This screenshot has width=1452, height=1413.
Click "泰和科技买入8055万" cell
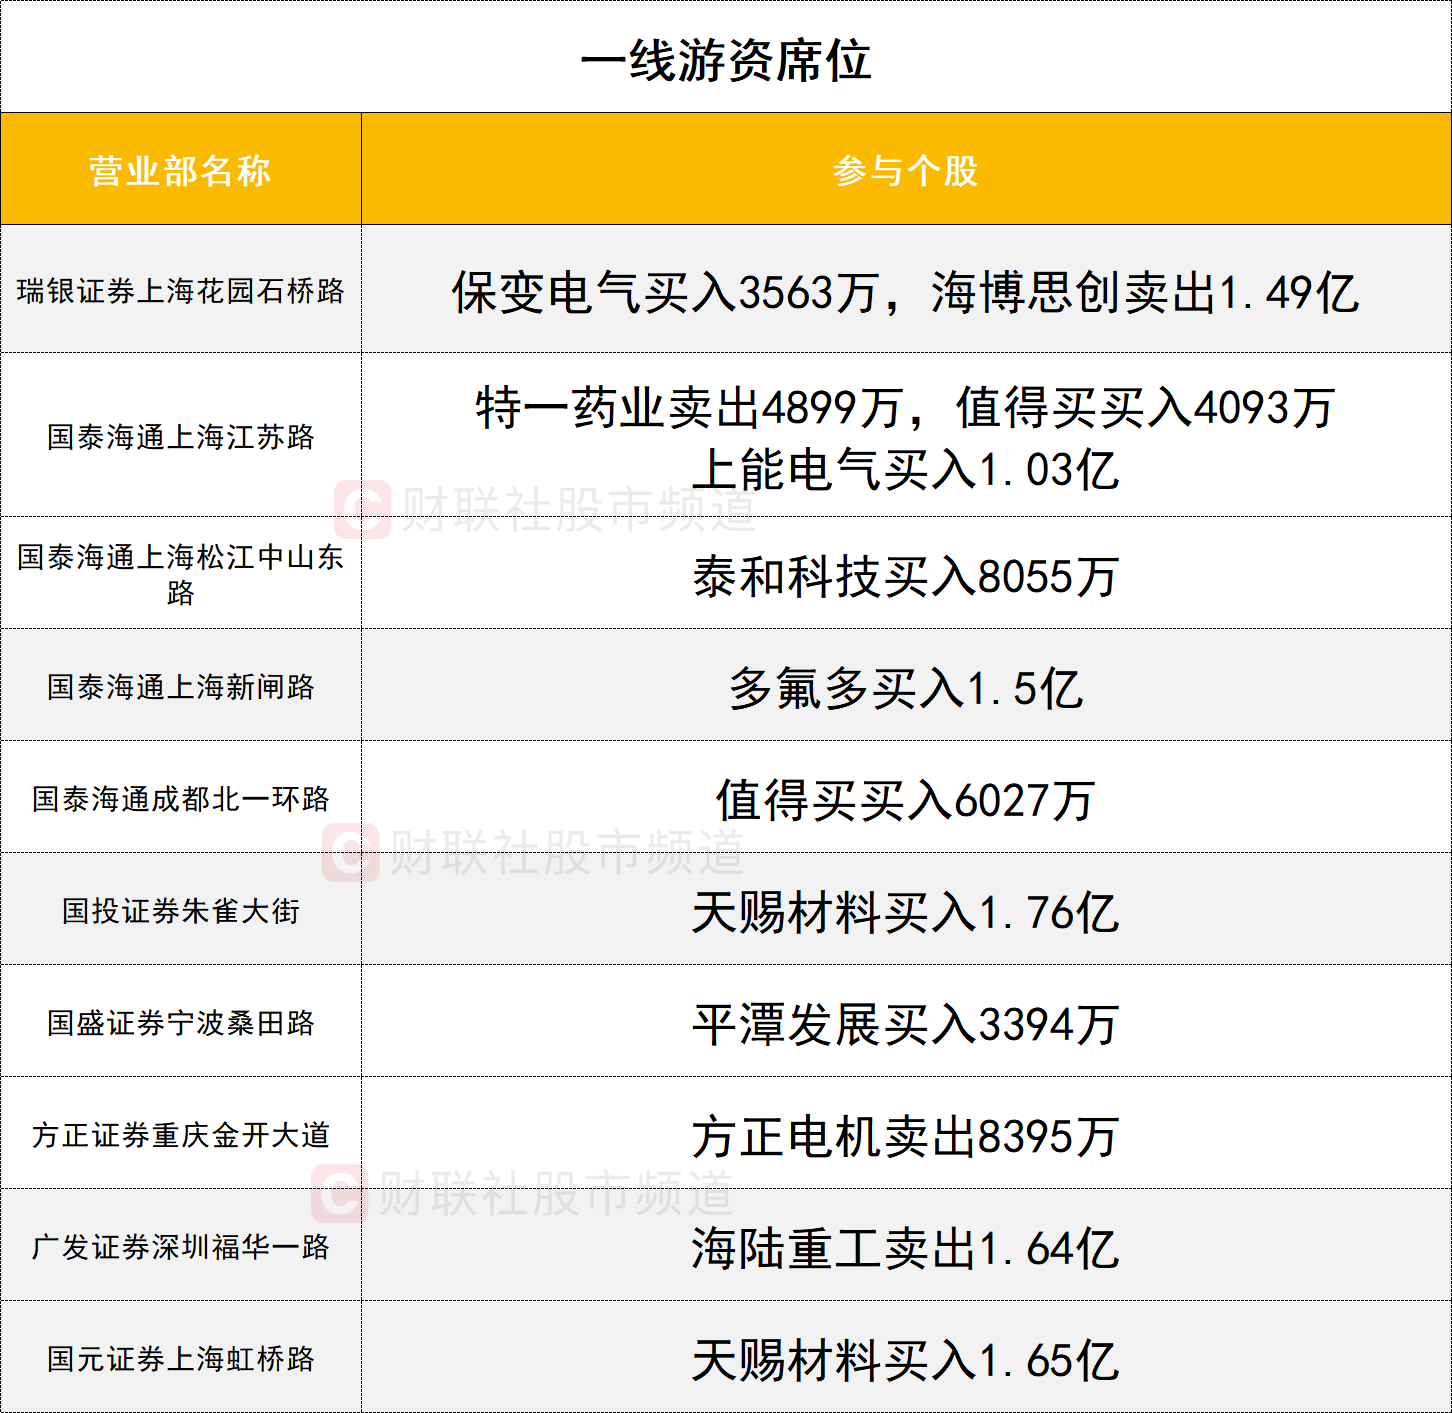pyautogui.click(x=906, y=573)
